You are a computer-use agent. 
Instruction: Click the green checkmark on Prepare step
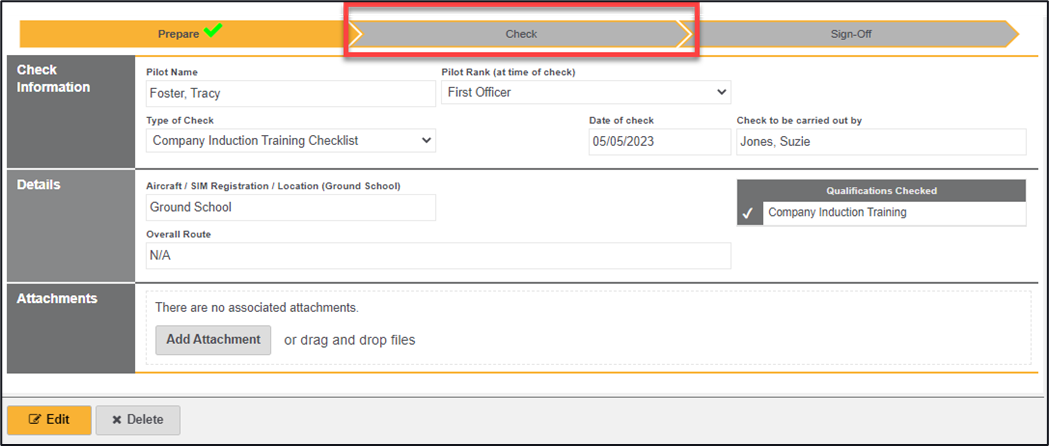point(212,31)
